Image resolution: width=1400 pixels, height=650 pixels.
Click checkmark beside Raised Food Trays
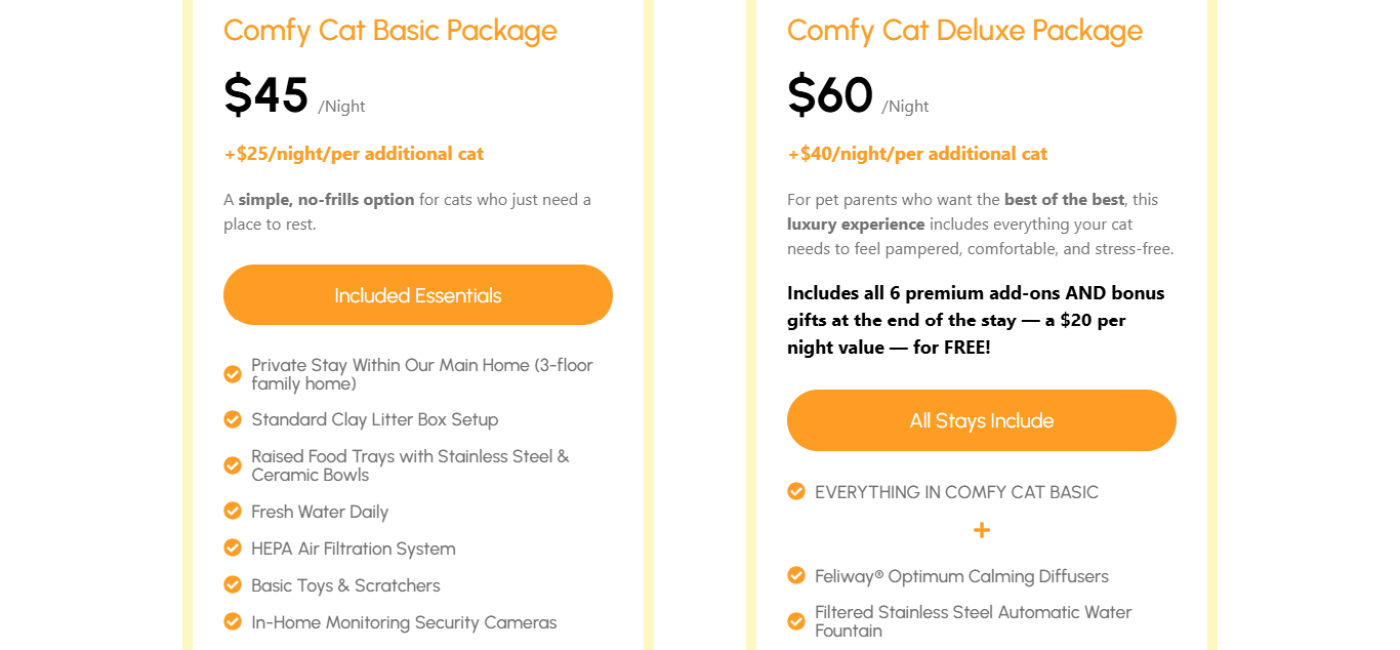pyautogui.click(x=232, y=465)
